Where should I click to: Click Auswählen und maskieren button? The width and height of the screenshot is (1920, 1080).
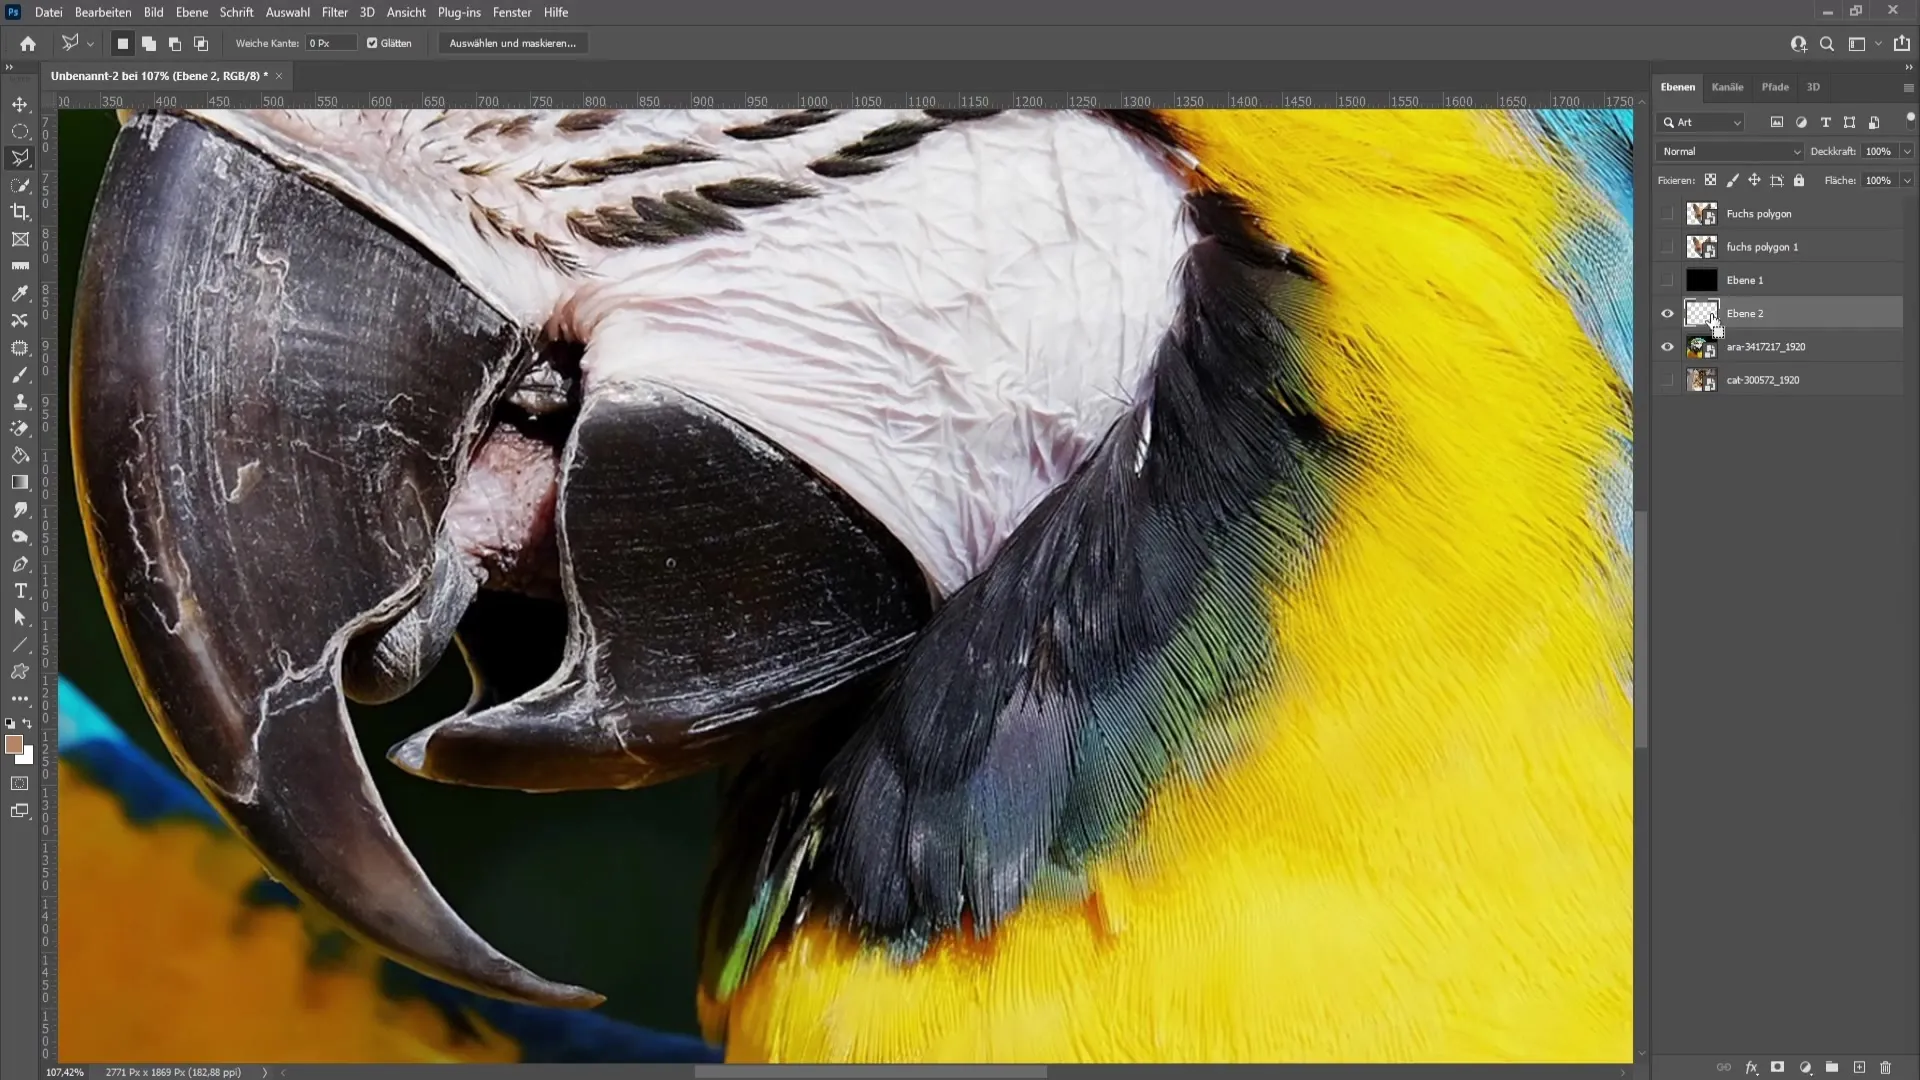pos(512,44)
